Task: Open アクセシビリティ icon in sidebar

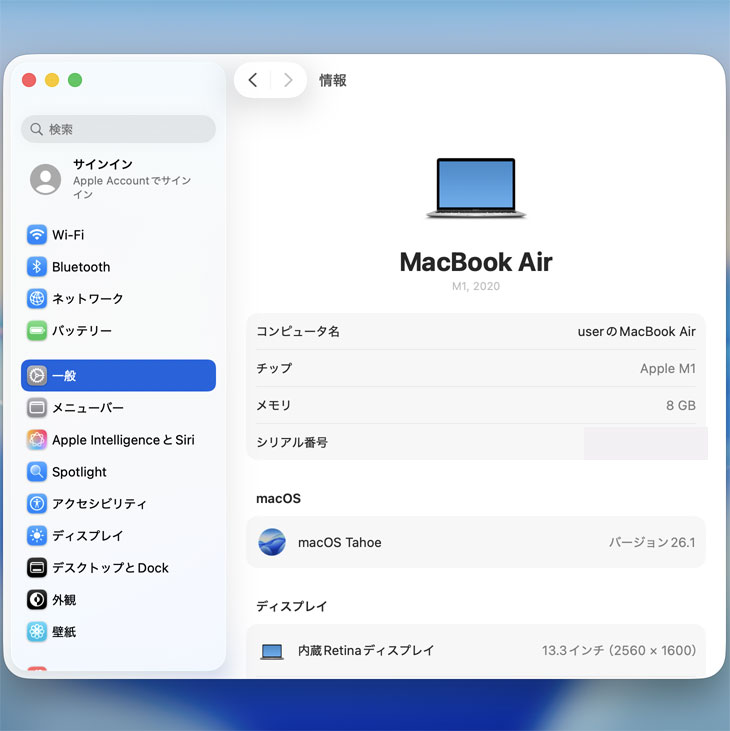Action: coord(37,504)
